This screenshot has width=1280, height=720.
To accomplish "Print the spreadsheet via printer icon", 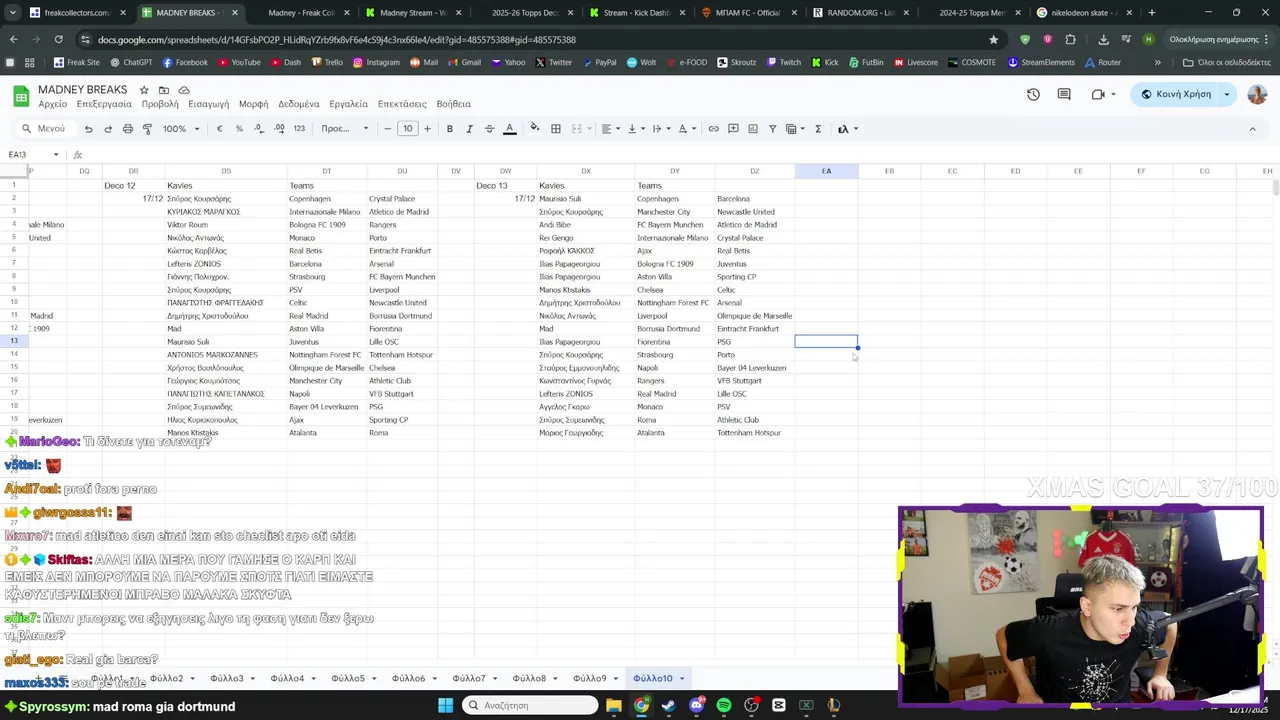I will [128, 129].
